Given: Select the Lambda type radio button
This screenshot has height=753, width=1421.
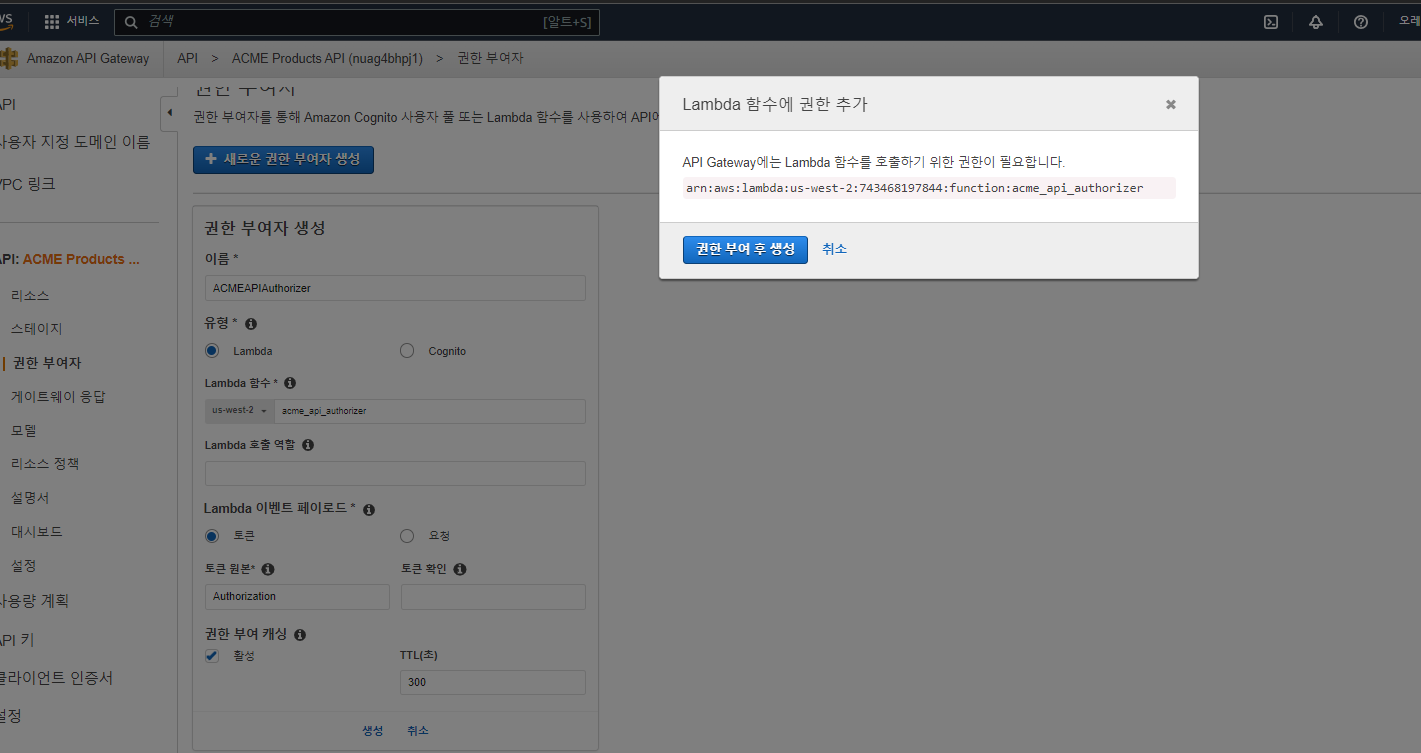Looking at the screenshot, I should pos(212,351).
